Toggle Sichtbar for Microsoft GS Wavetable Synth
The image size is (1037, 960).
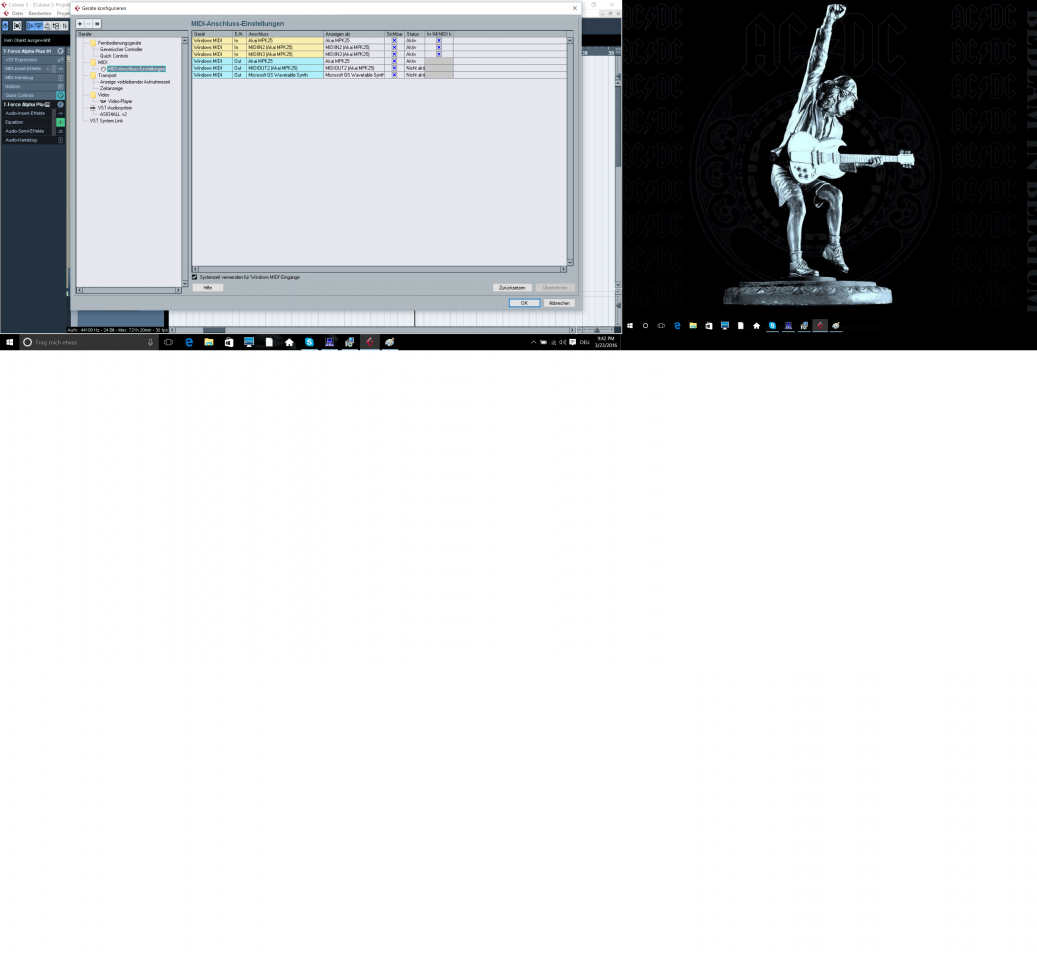[x=395, y=75]
